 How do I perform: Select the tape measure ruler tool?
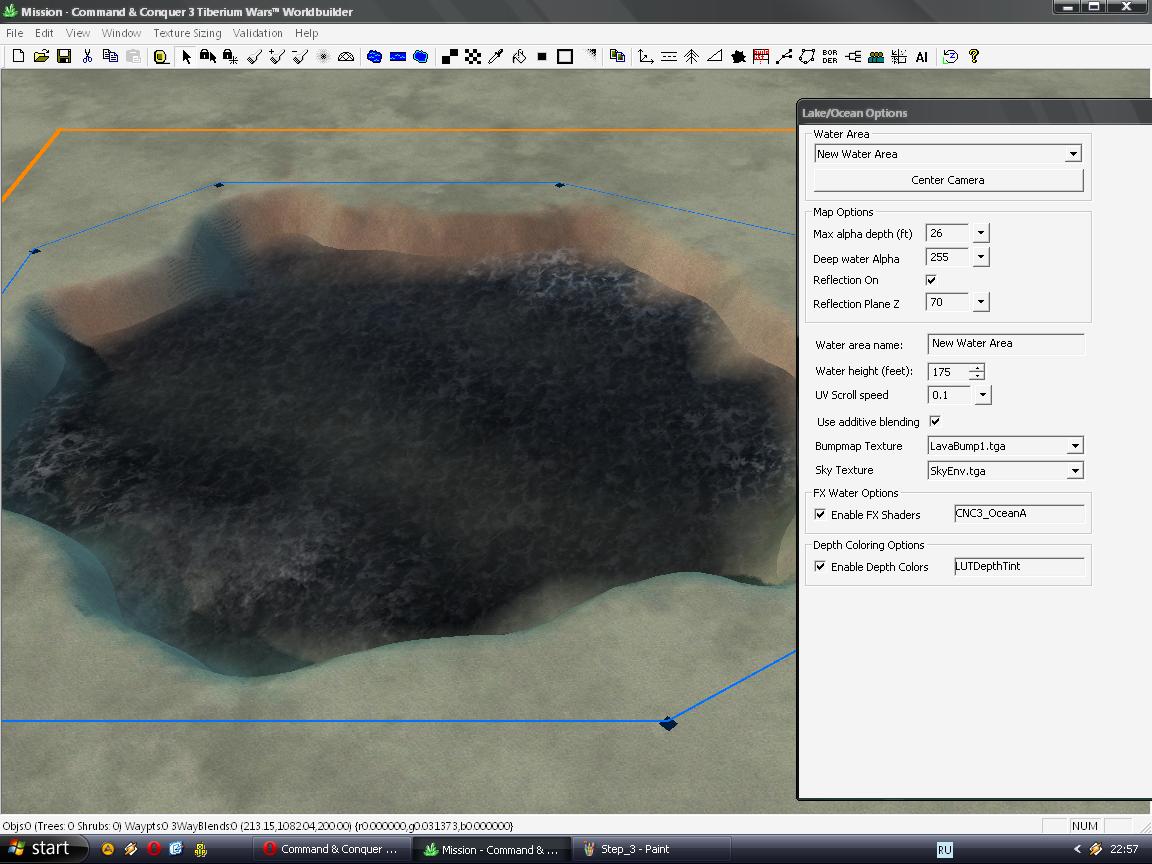[x=161, y=57]
